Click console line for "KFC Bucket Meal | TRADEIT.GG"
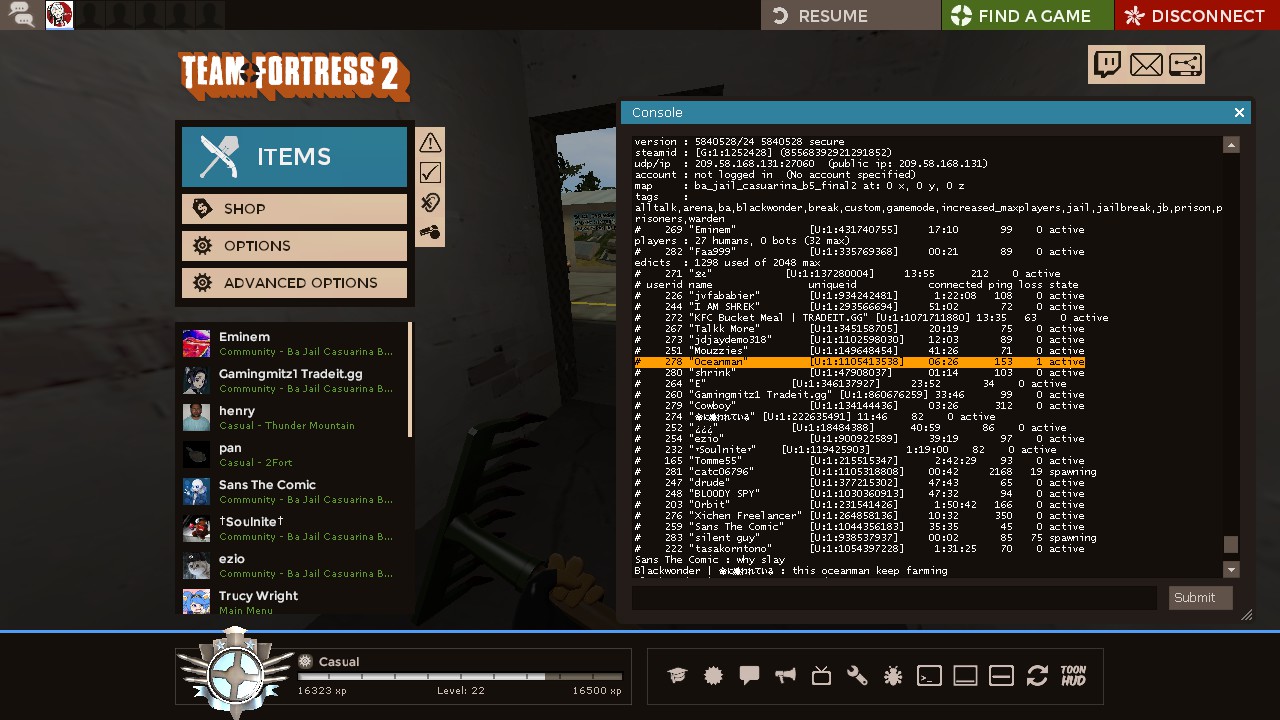Image resolution: width=1280 pixels, height=720 pixels. click(x=872, y=318)
